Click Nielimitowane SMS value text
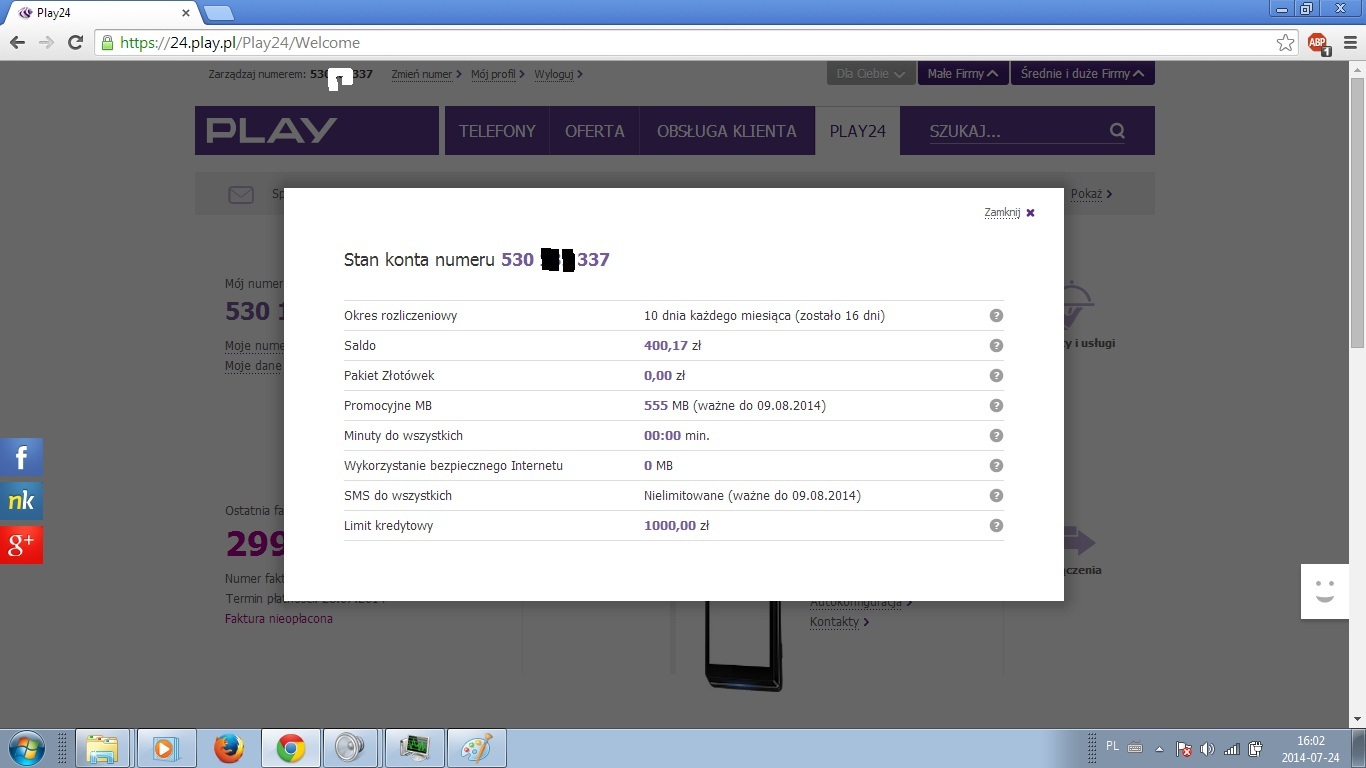This screenshot has height=768, width=1366. 752,495
